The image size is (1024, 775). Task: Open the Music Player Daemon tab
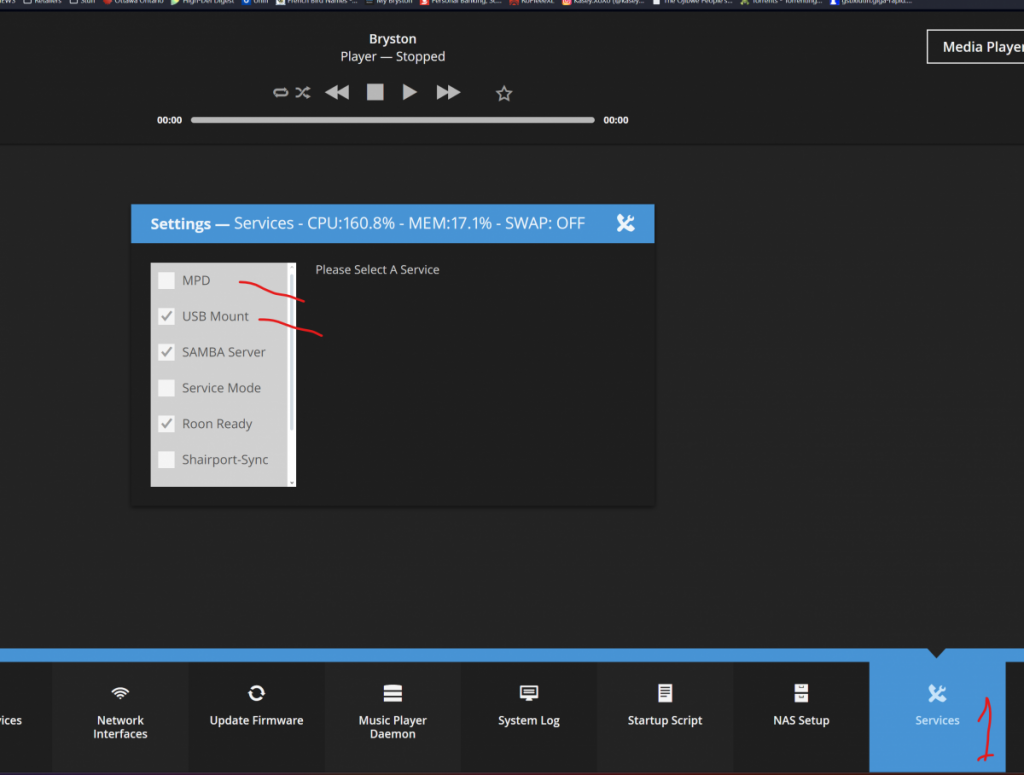tap(392, 717)
